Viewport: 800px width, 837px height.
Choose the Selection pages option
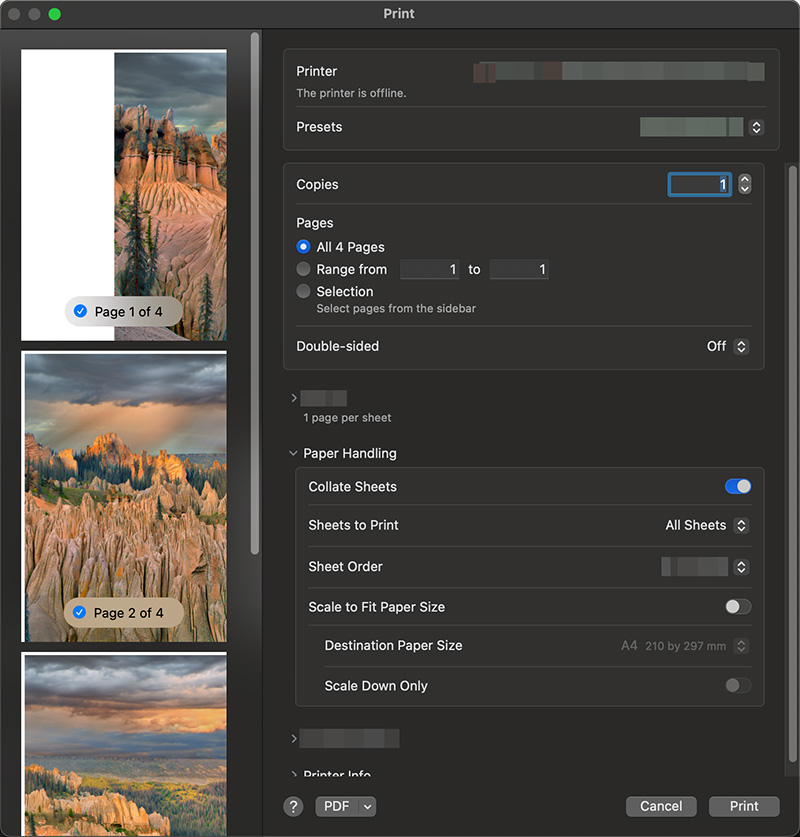(x=303, y=291)
